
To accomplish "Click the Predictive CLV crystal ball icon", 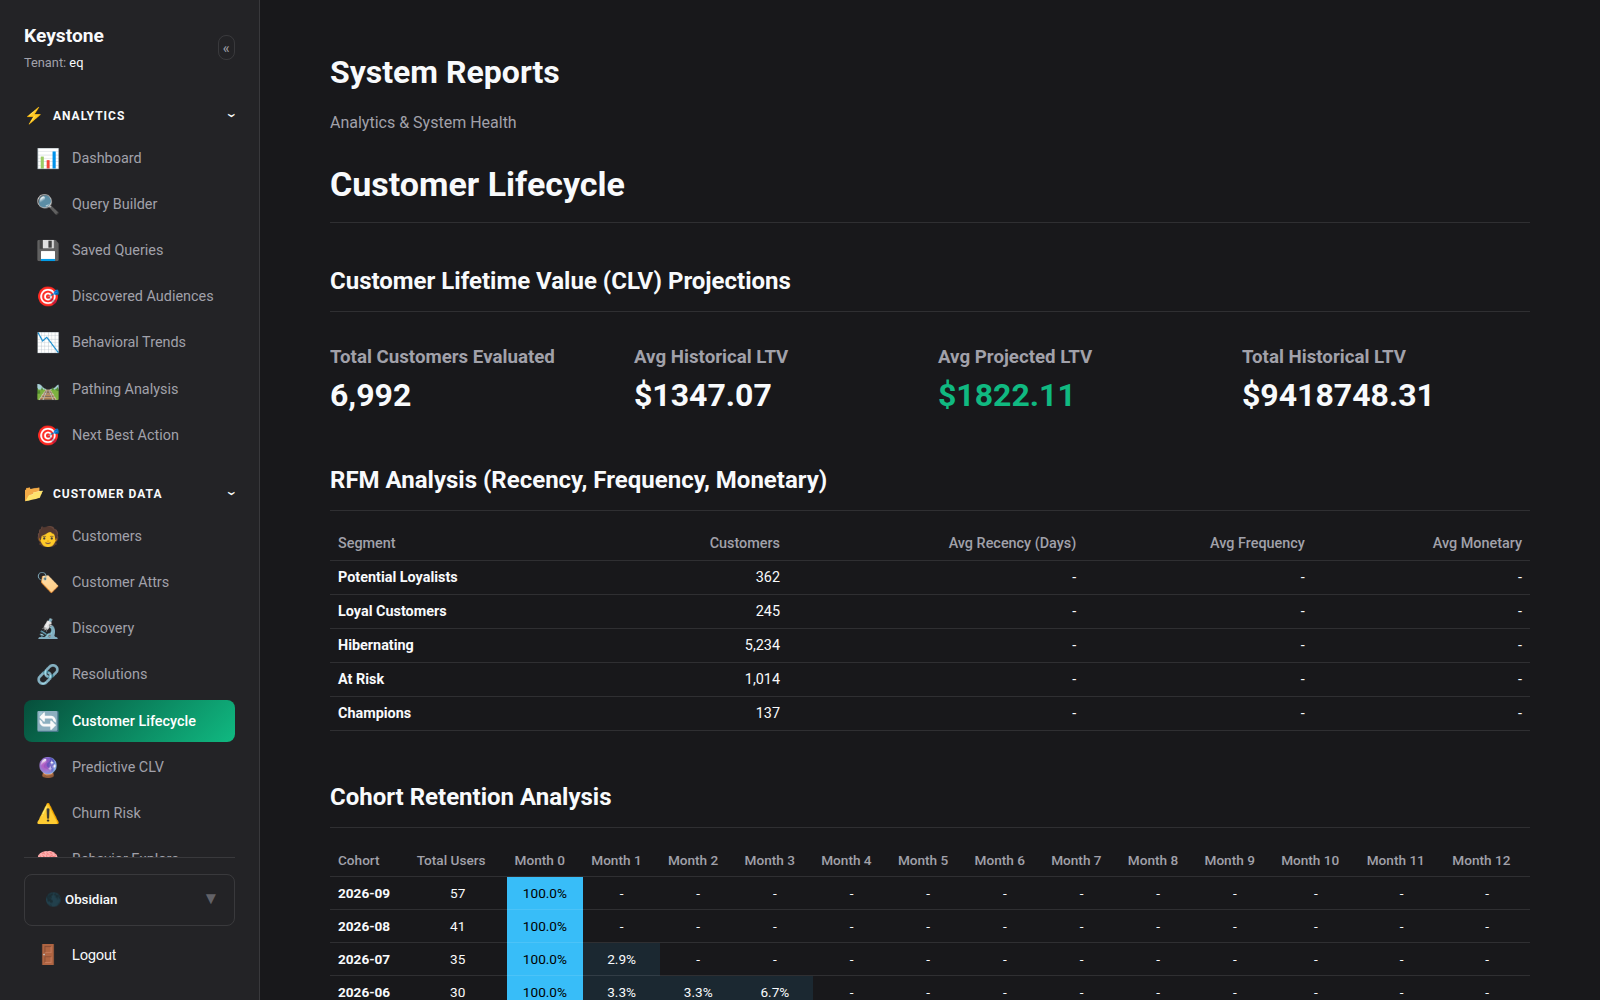I will click(48, 767).
